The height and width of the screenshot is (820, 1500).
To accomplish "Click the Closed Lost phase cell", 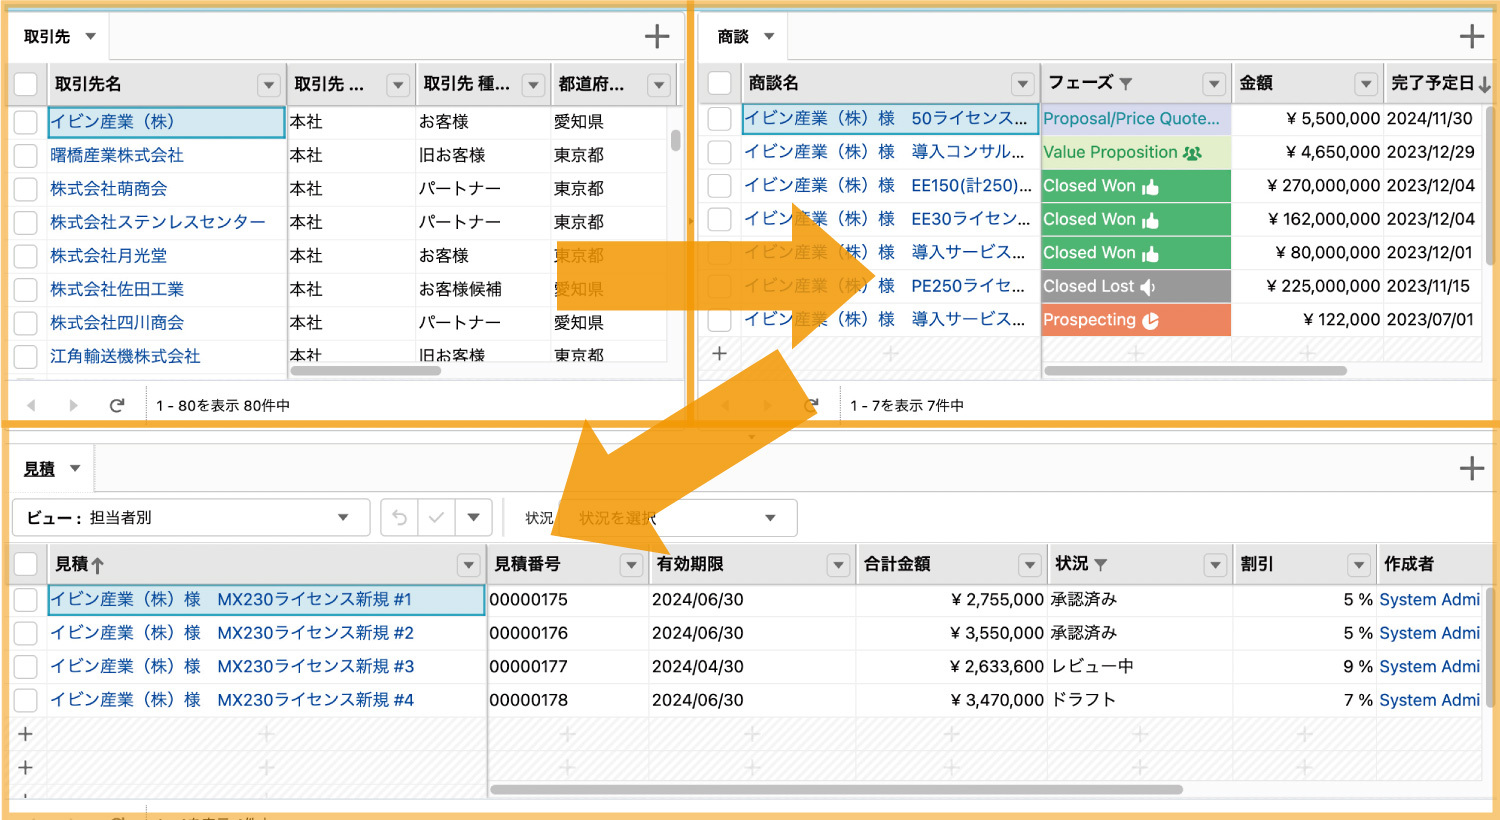I will 1136,286.
